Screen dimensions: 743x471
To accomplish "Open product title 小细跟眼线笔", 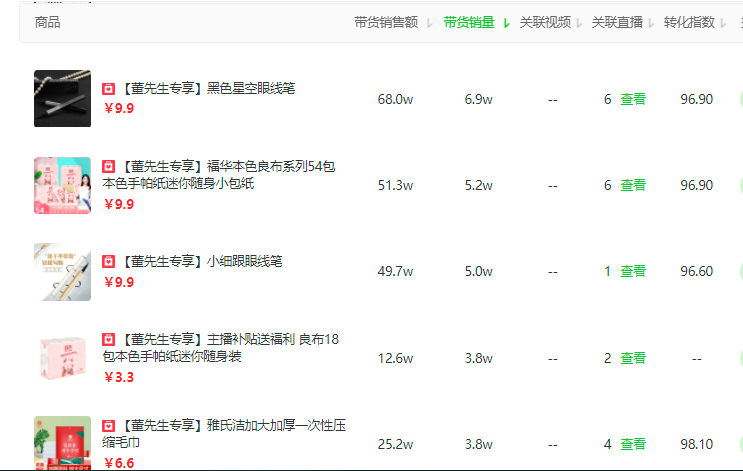I will (x=202, y=261).
